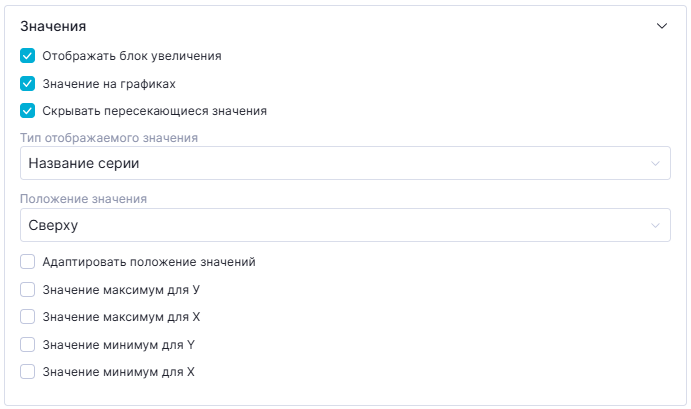Uncheck the Значение на графиках checkbox

coord(28,84)
